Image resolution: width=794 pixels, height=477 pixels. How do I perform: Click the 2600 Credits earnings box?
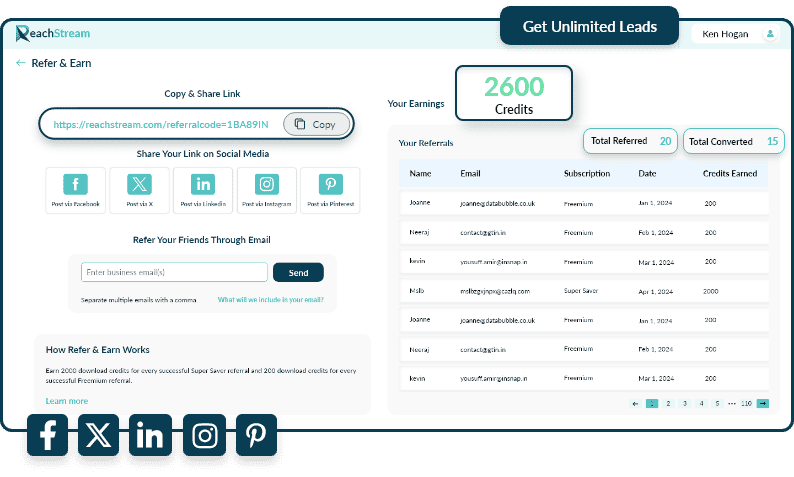click(x=514, y=93)
